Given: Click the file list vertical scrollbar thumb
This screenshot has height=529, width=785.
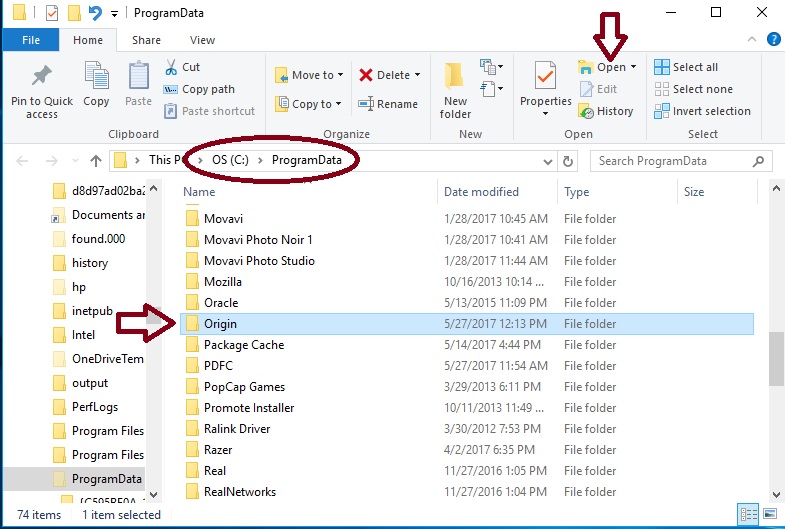Looking at the screenshot, I should 776,358.
